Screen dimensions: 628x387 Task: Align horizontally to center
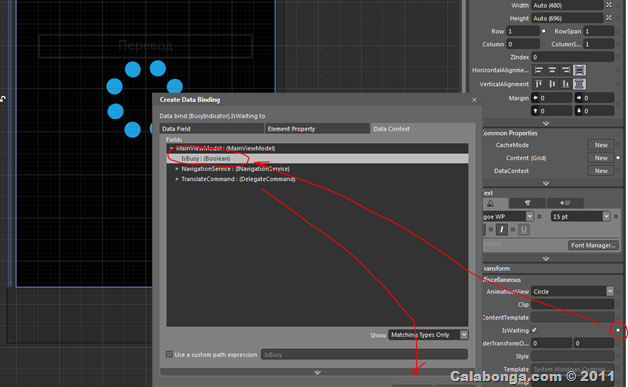pyautogui.click(x=552, y=71)
